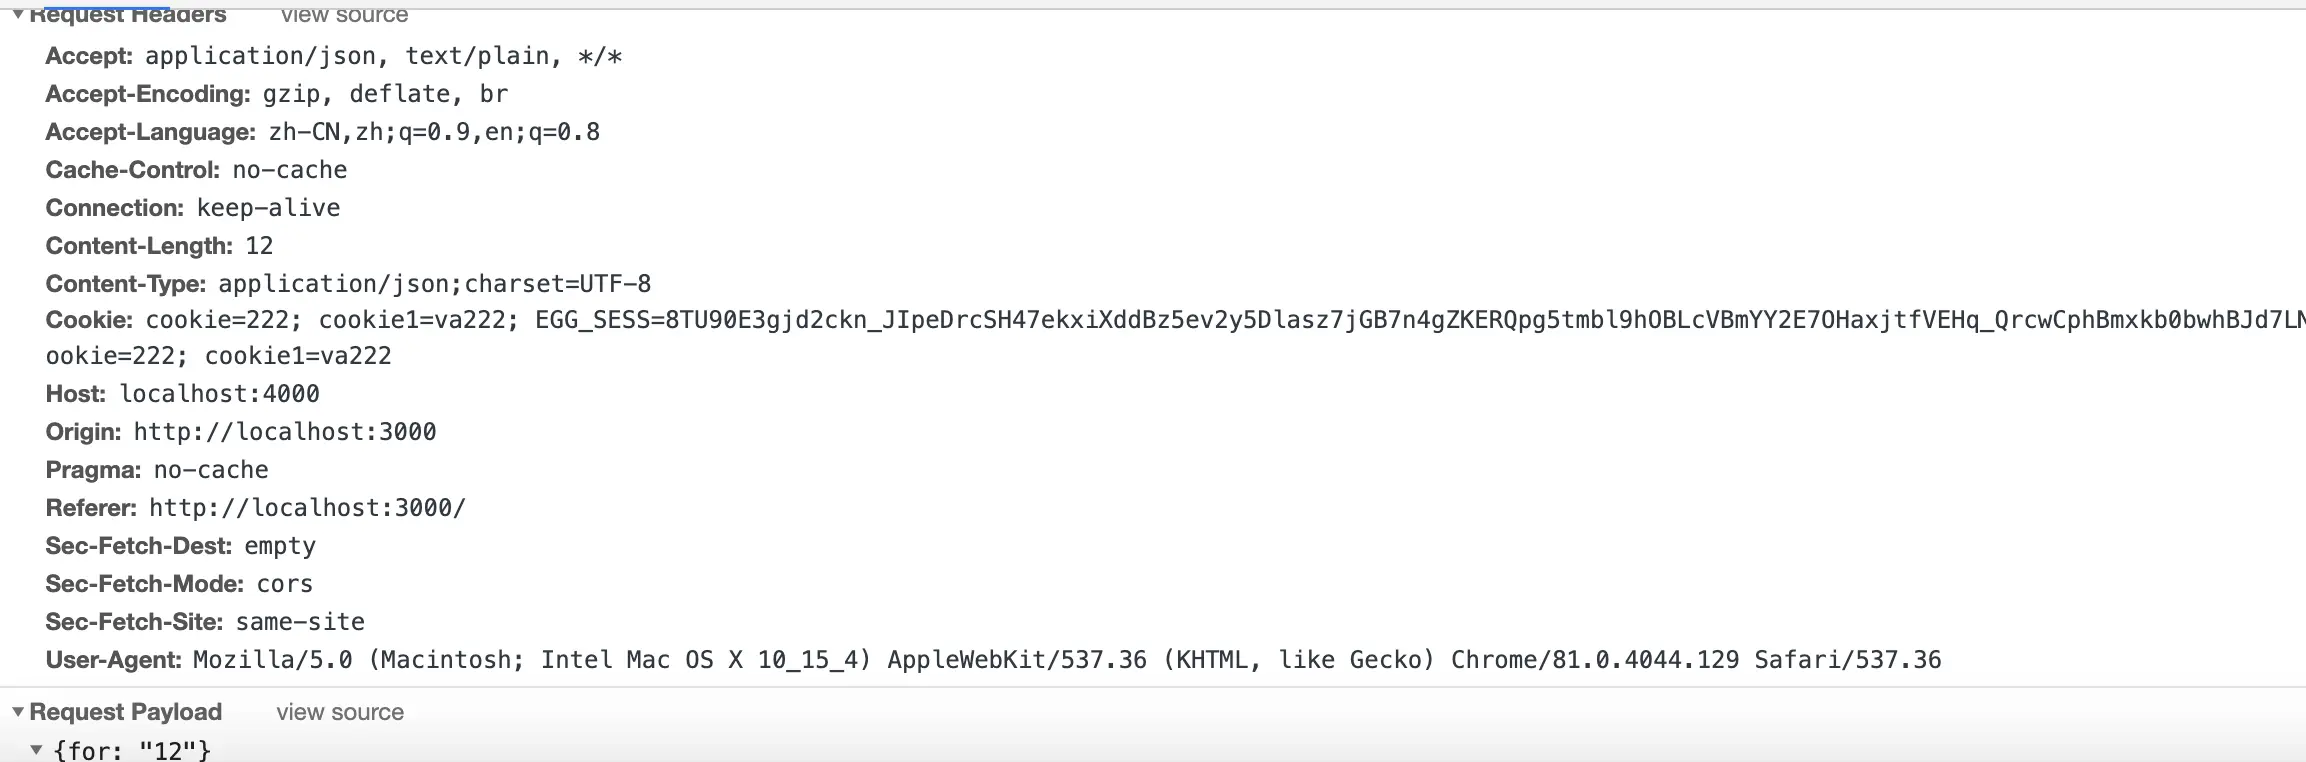Click the Content-Length header value 12

coord(259,246)
